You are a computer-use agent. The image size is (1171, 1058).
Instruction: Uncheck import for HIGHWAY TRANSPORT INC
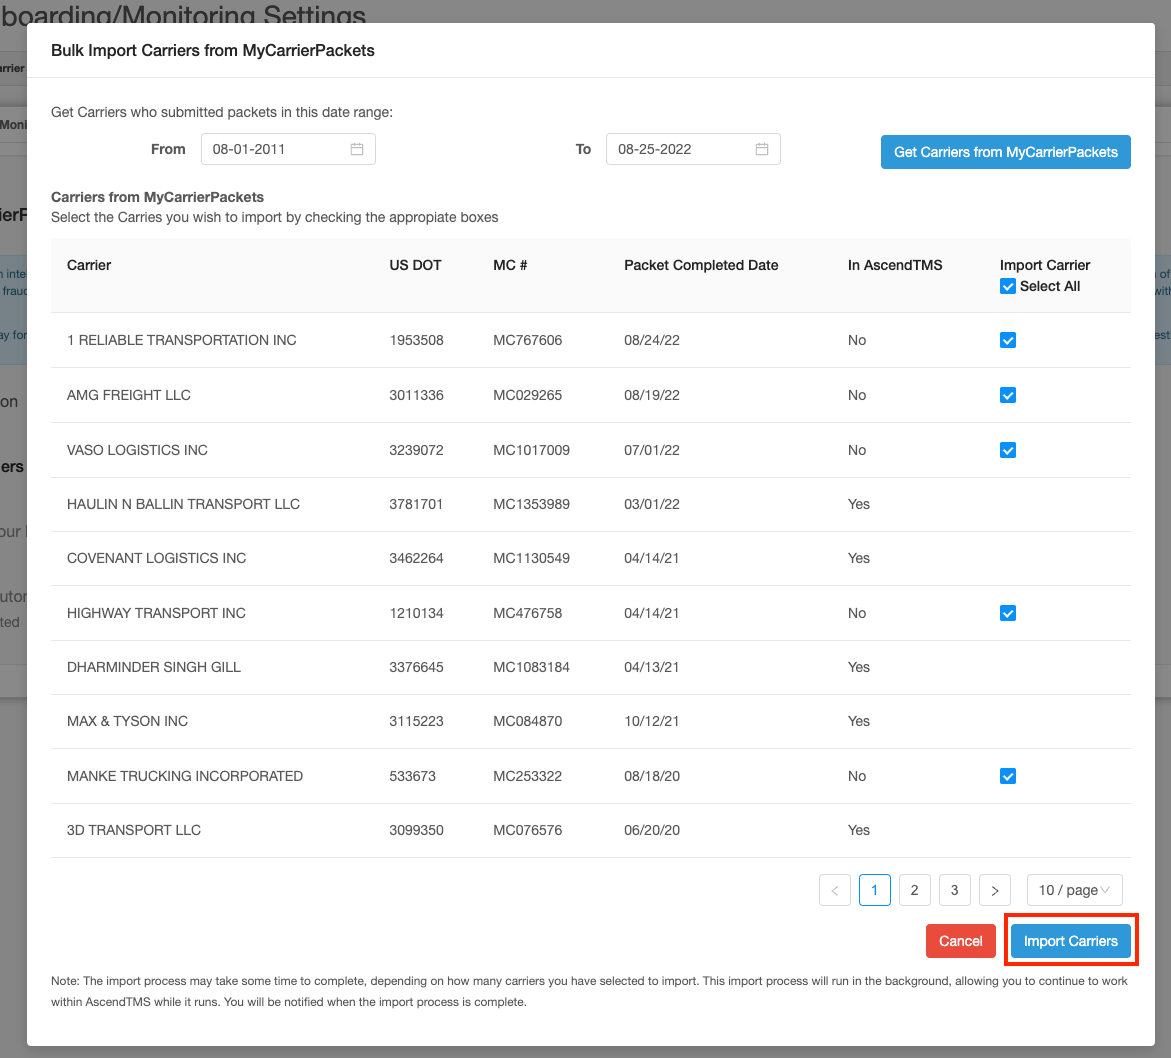[x=1007, y=613]
